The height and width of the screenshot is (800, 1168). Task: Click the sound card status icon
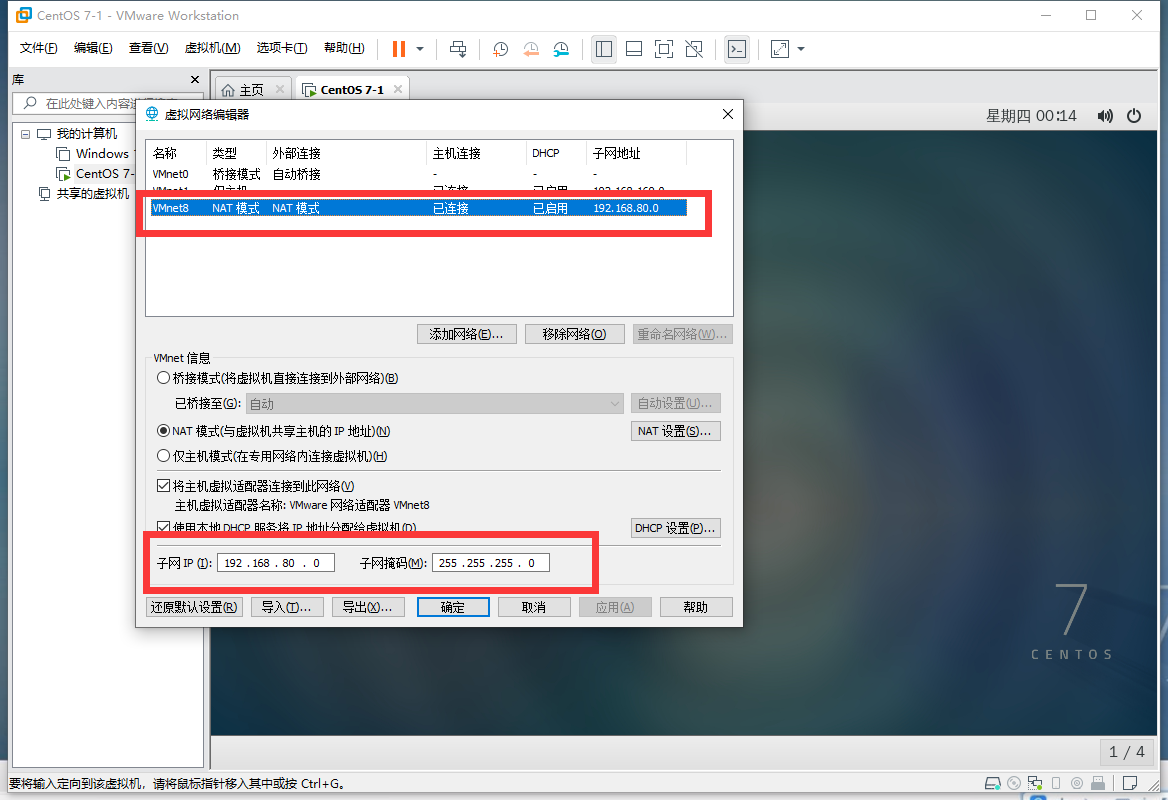click(x=1076, y=783)
